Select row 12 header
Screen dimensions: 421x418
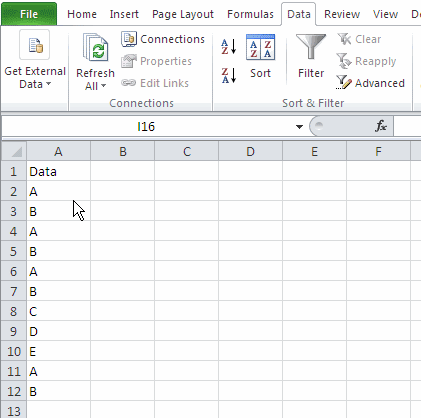(x=14, y=391)
